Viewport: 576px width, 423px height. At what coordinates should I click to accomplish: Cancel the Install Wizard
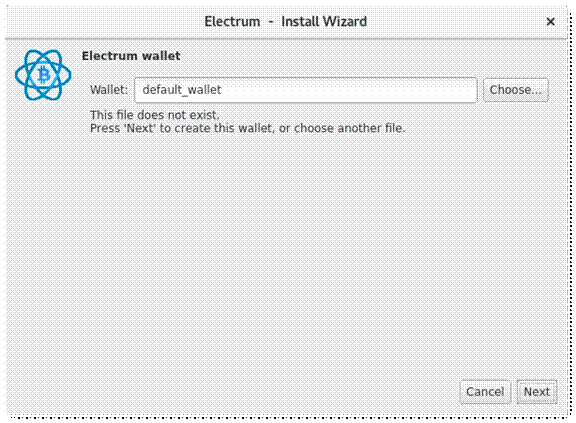[485, 392]
